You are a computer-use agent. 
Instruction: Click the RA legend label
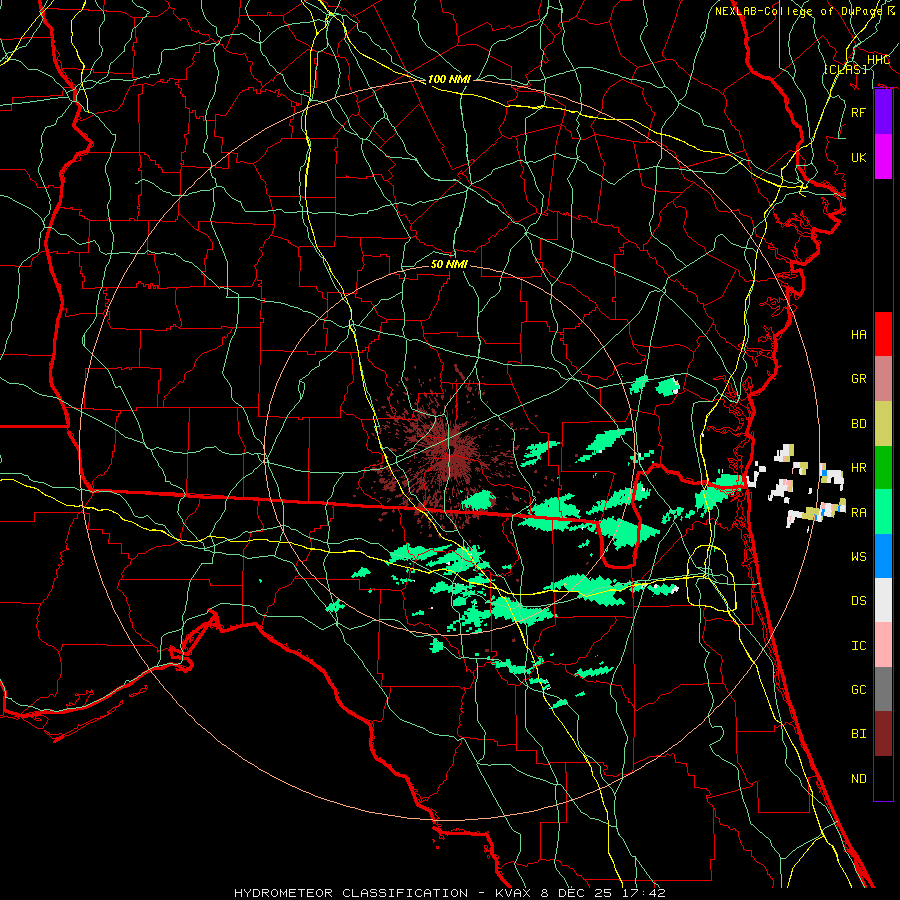(x=859, y=512)
